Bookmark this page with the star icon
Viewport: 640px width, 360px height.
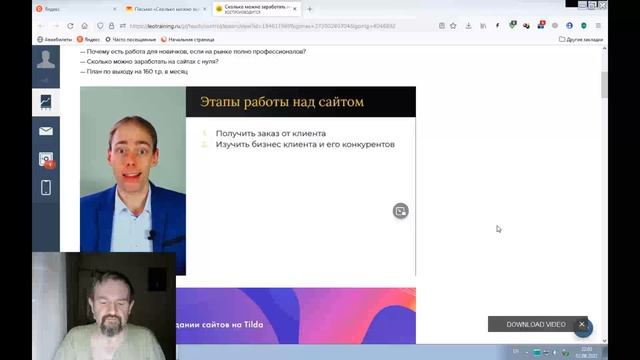click(453, 26)
